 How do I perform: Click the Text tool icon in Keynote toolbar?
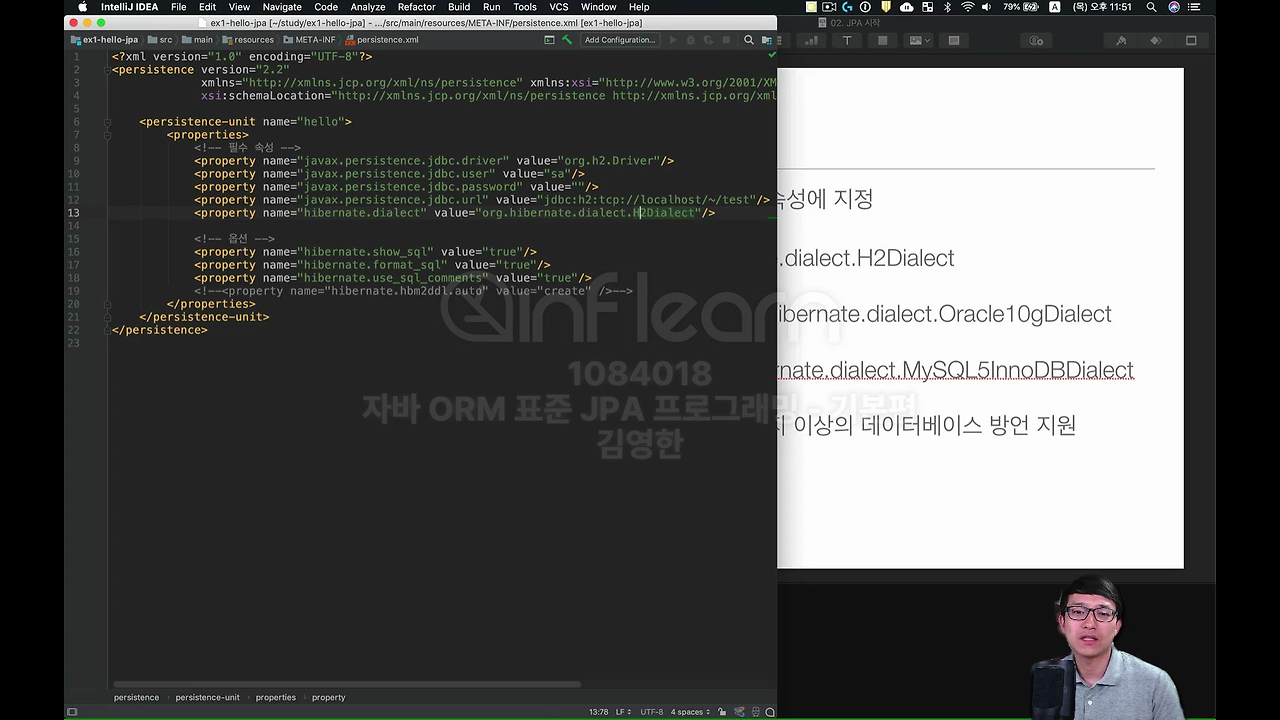(846, 40)
